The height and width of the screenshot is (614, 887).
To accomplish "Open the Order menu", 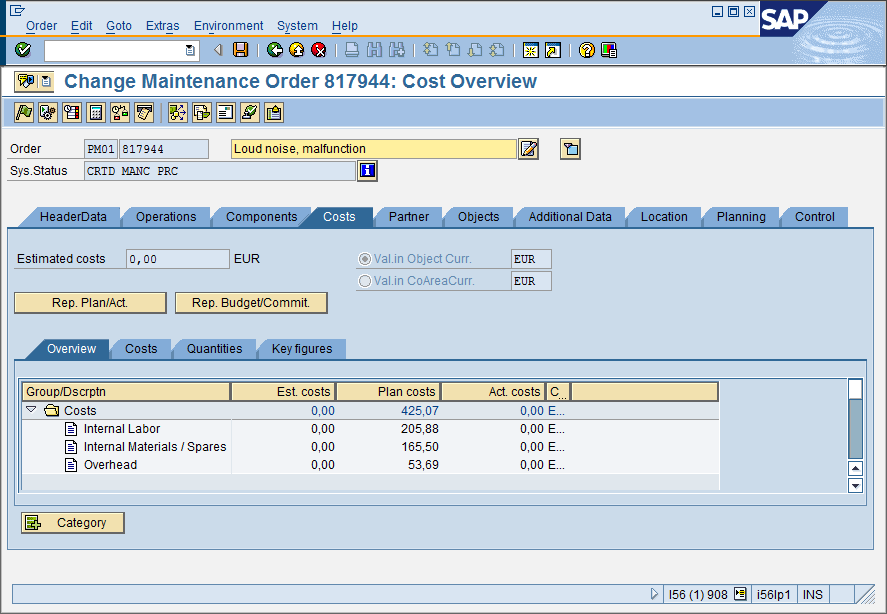I will pyautogui.click(x=41, y=26).
